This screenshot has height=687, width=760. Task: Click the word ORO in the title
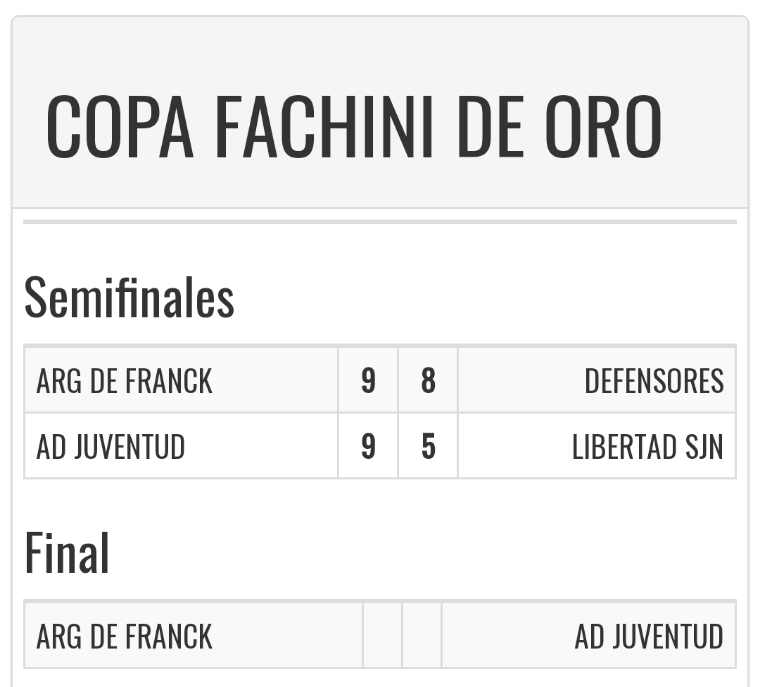(603, 127)
